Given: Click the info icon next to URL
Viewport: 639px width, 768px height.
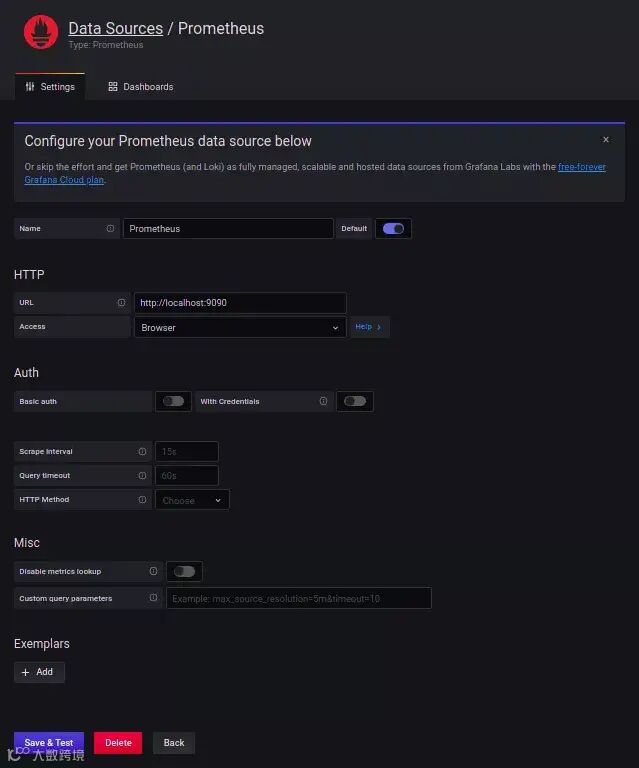Looking at the screenshot, I should click(121, 303).
